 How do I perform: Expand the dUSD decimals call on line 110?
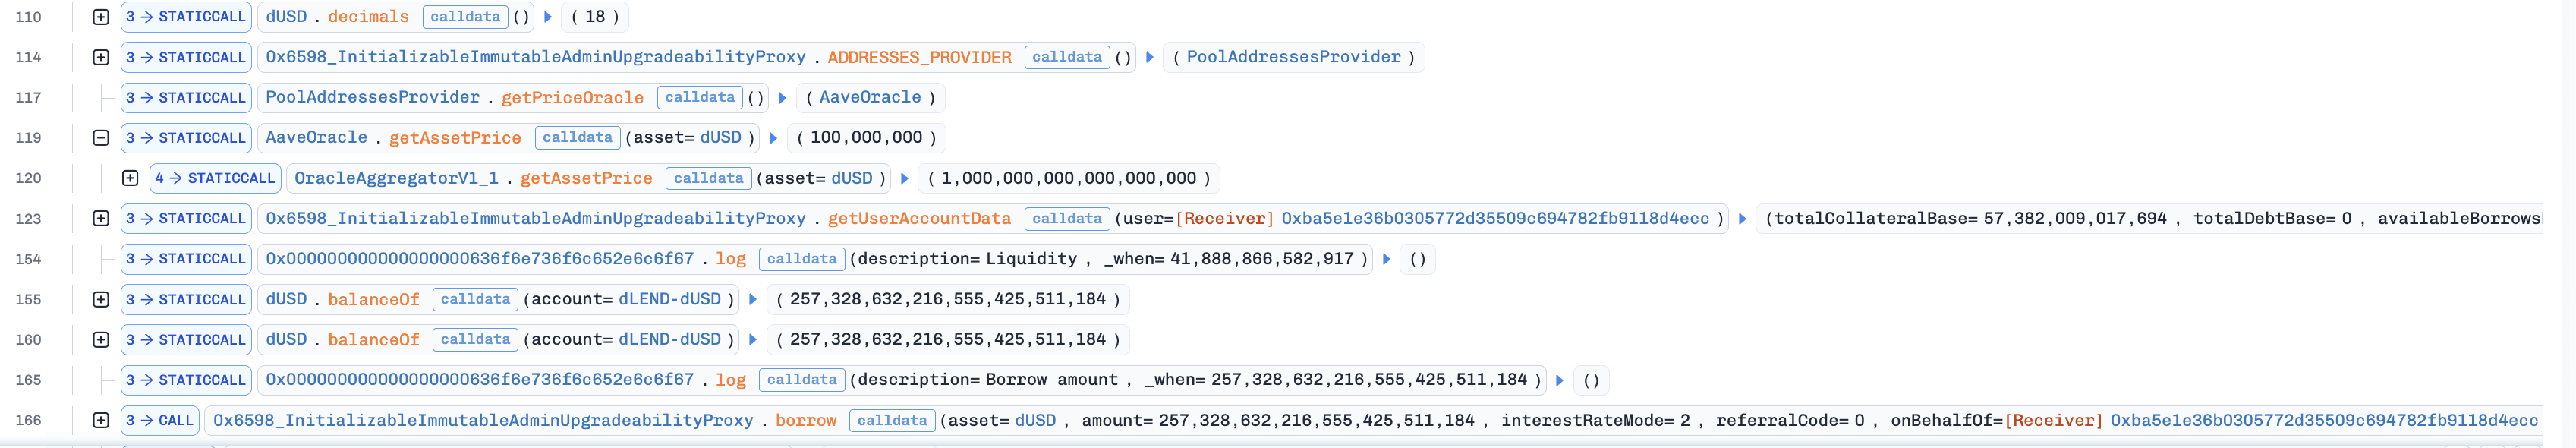click(101, 17)
